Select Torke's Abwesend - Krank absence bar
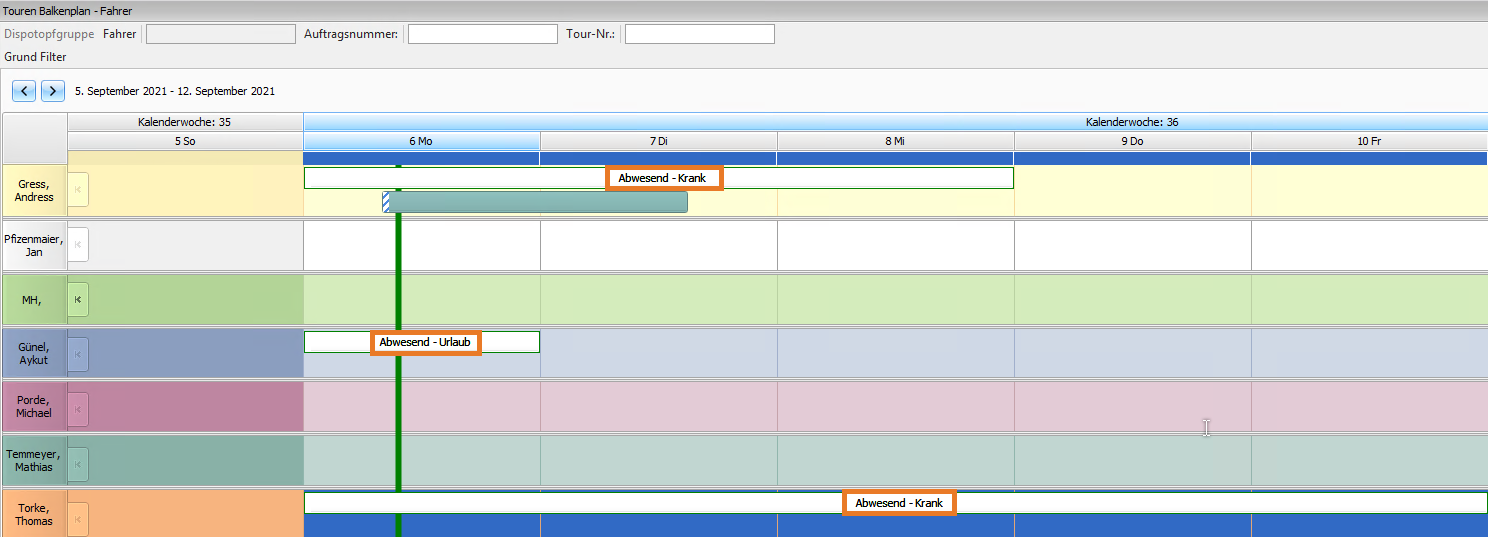 click(x=899, y=503)
